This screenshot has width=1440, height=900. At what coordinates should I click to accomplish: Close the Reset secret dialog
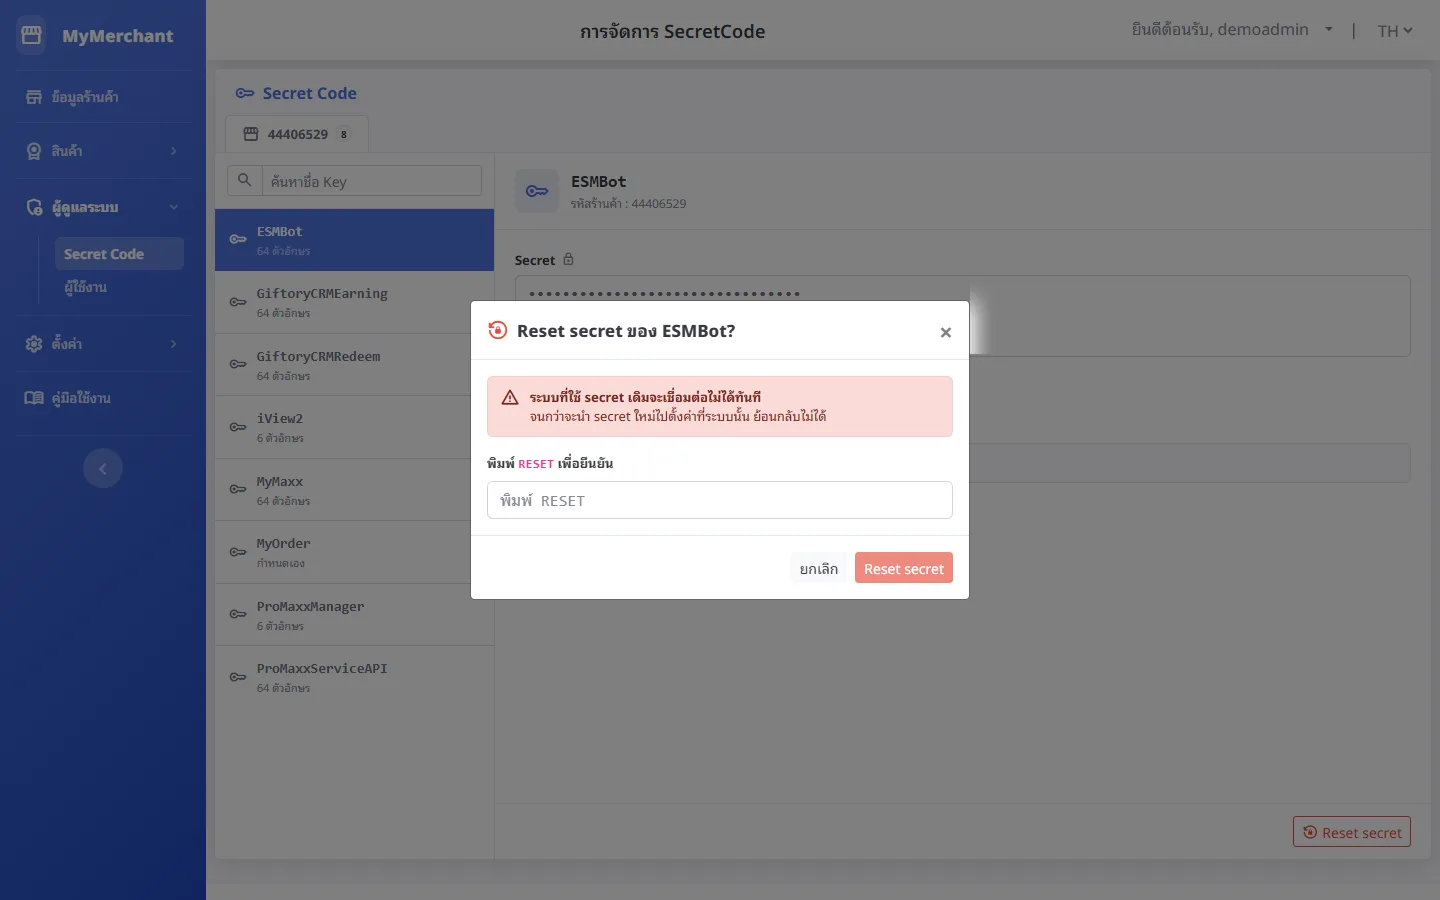[945, 332]
